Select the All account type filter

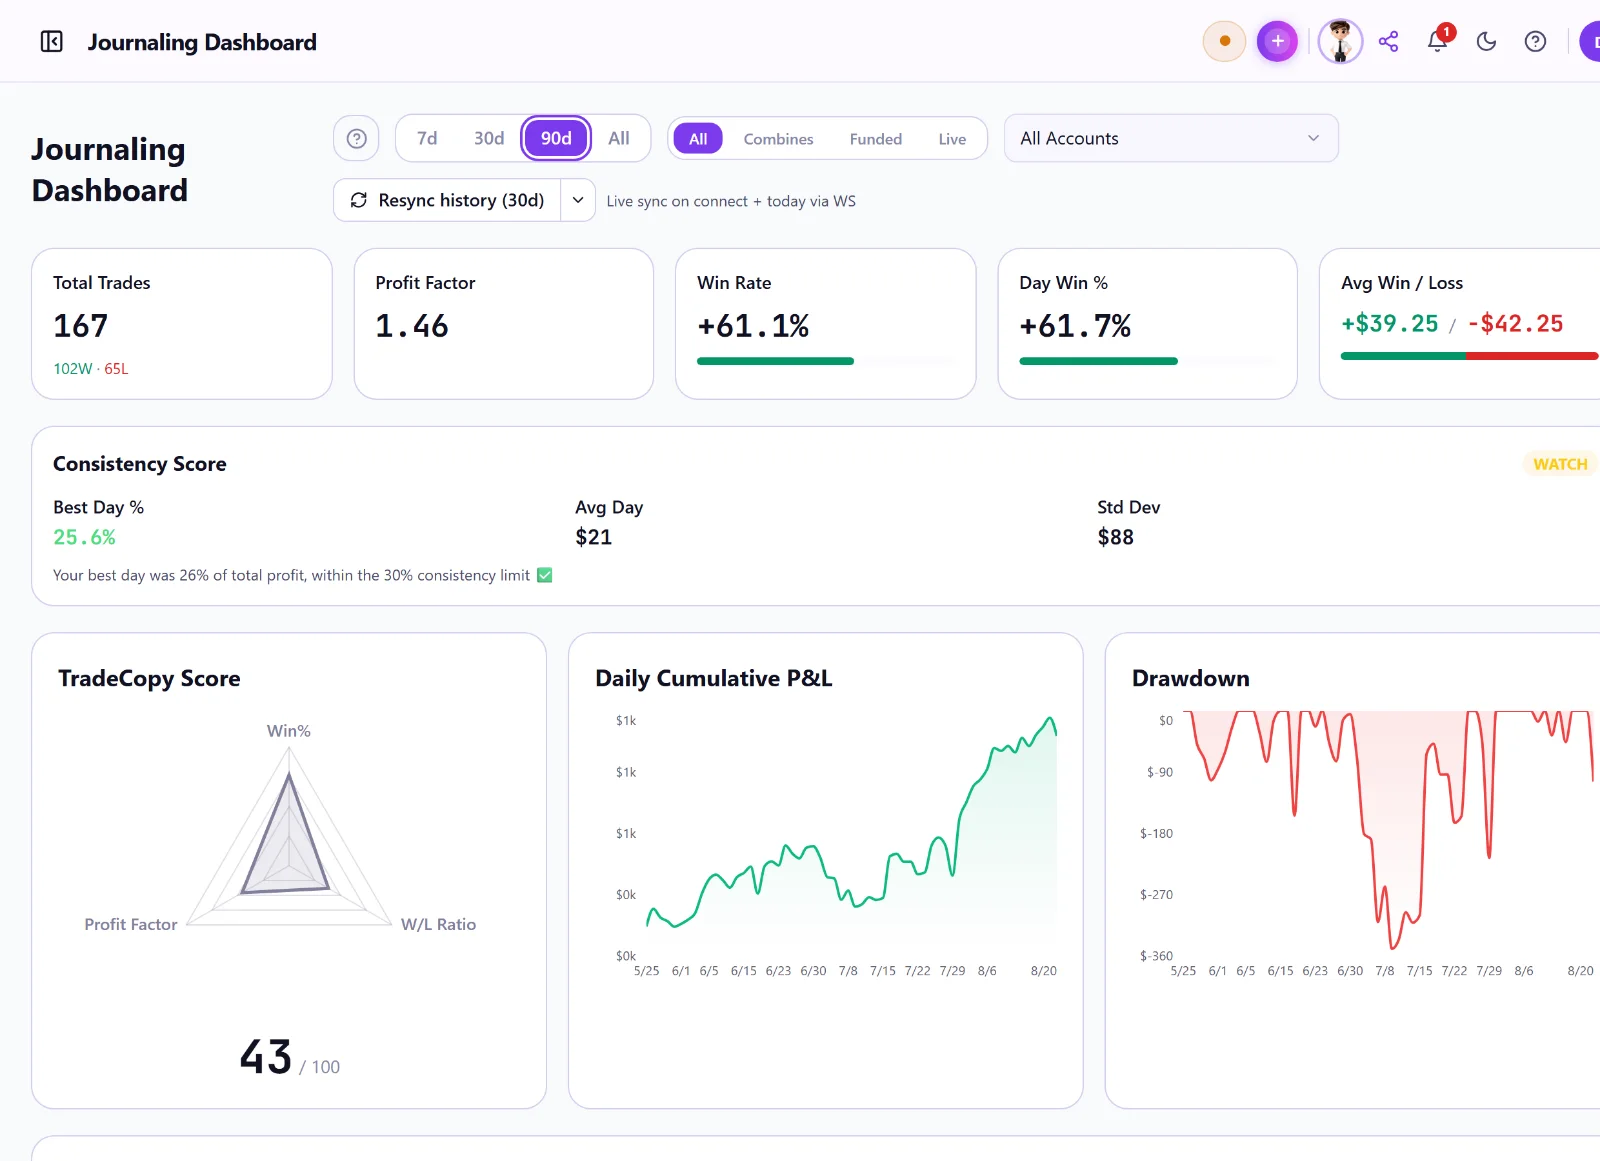point(698,139)
